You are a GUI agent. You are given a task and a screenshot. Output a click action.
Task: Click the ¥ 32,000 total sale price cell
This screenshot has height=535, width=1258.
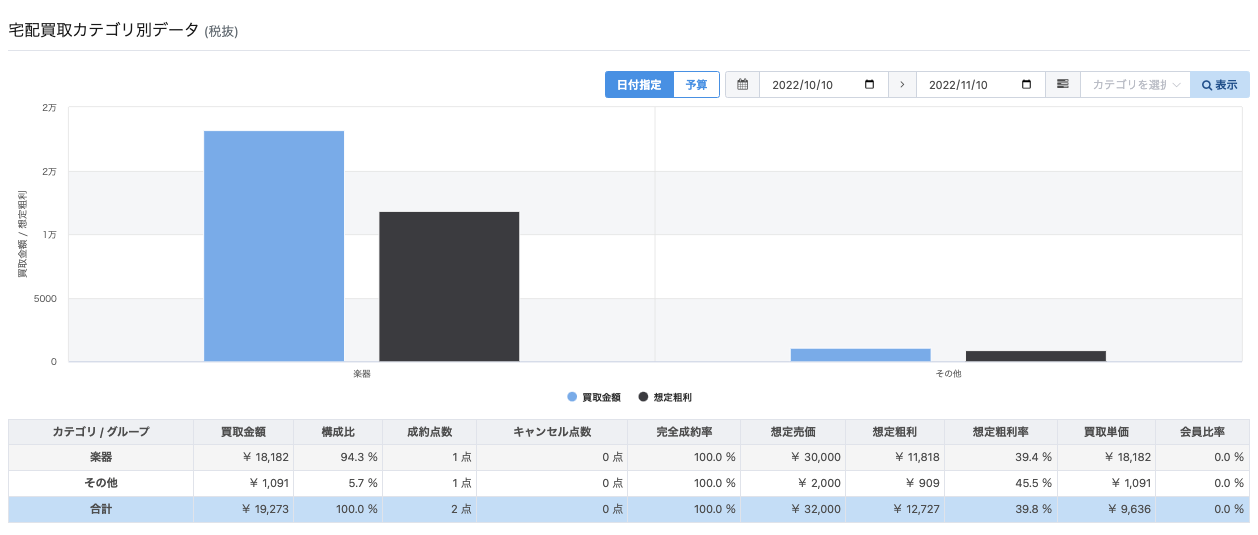(x=794, y=509)
